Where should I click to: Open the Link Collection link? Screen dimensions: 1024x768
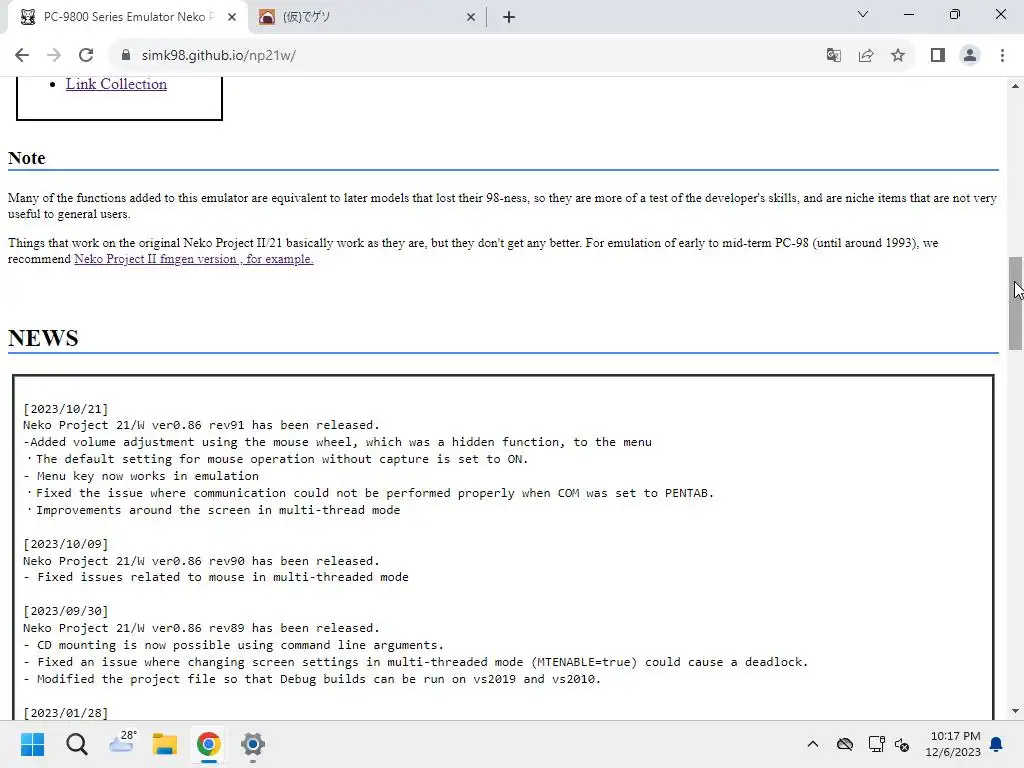coord(116,84)
